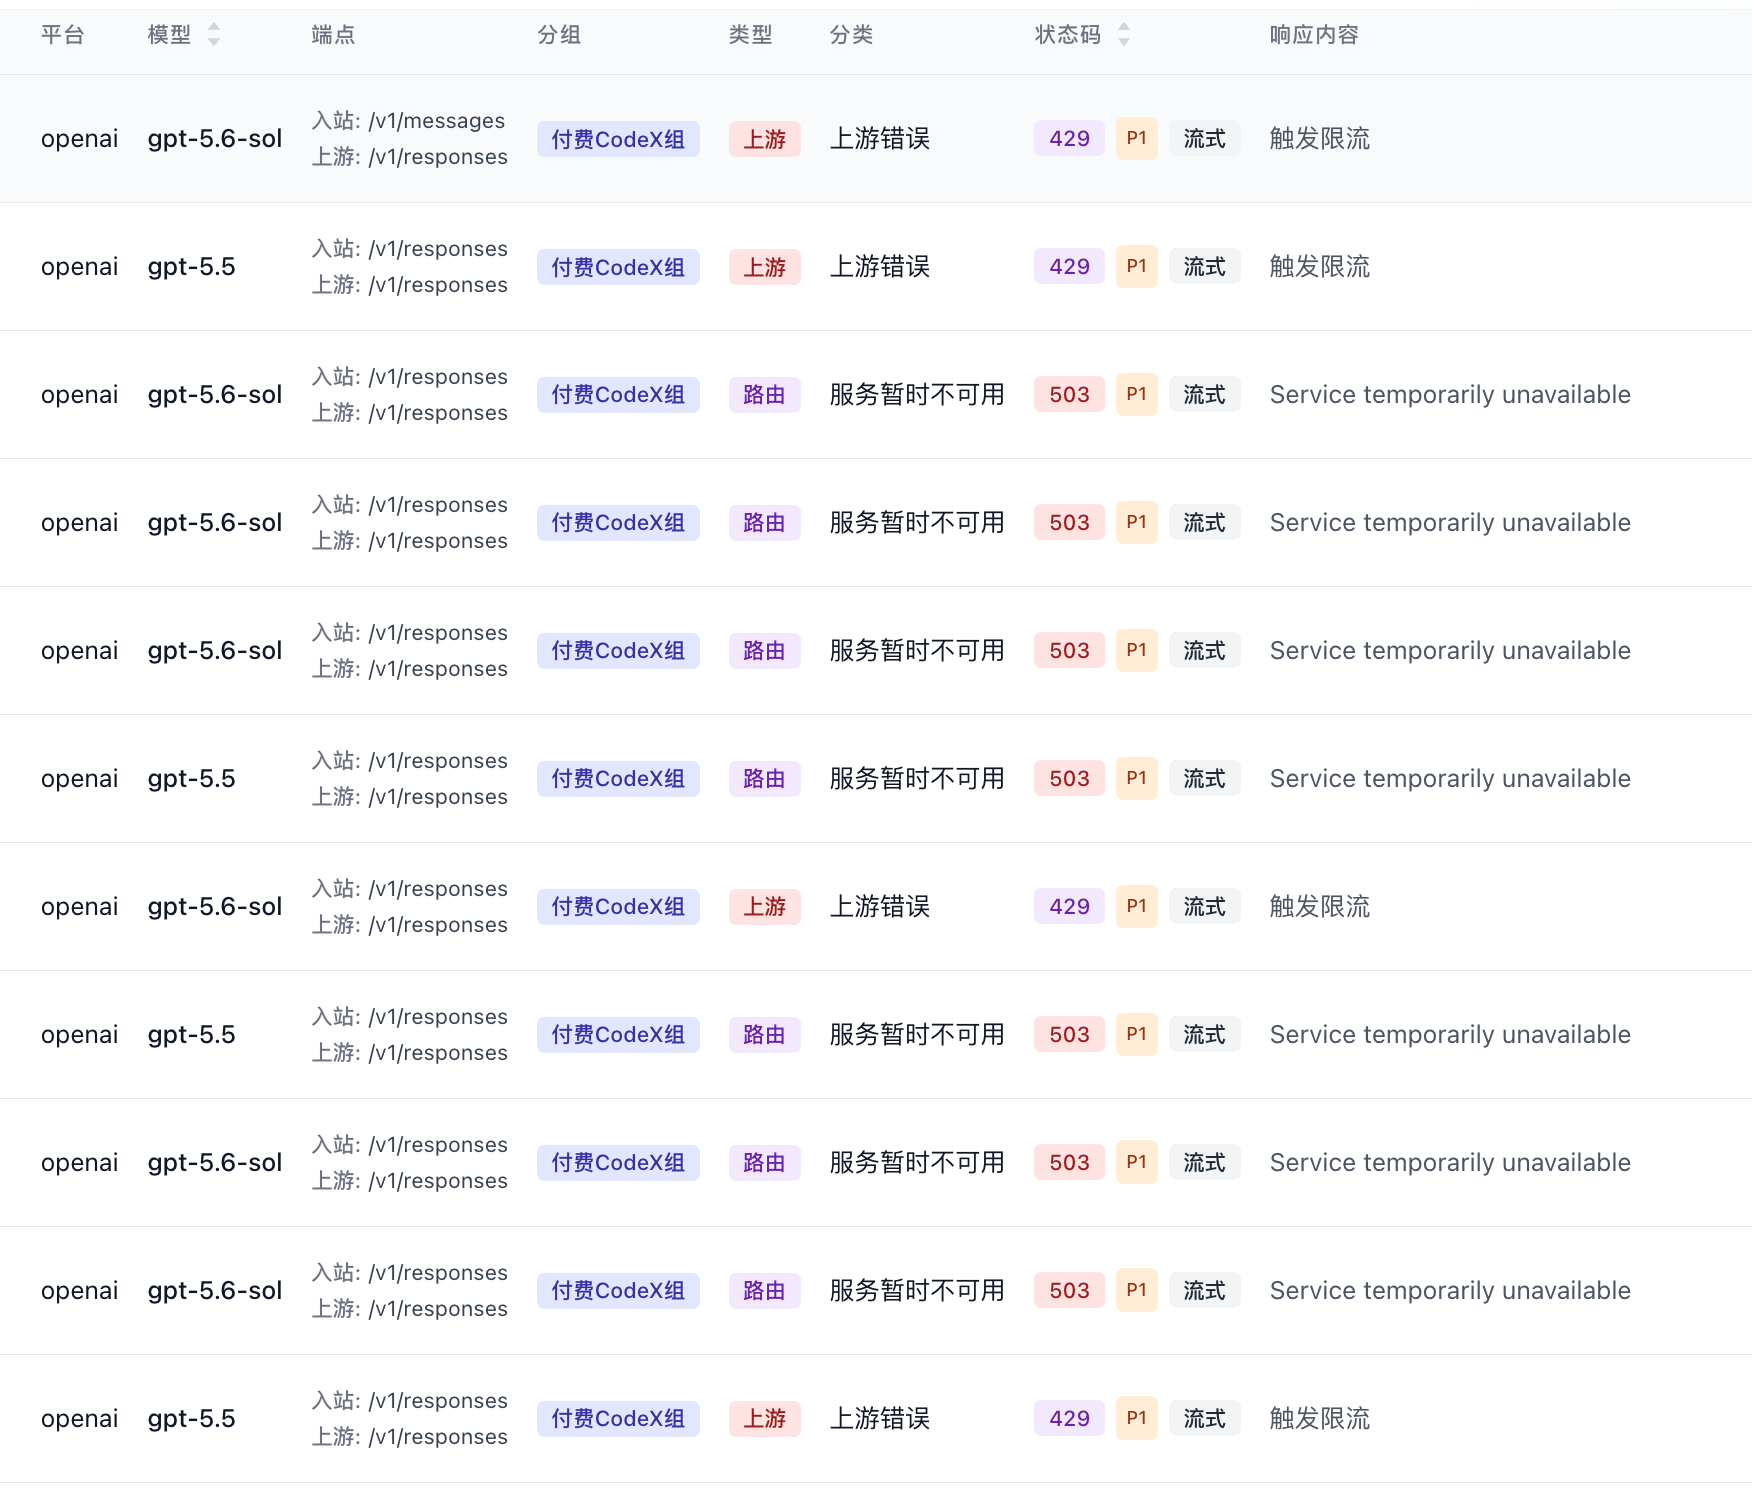This screenshot has height=1502, width=1752.
Task: Click 429 badge in the first gpt-5.5 row
Action: 1069,267
